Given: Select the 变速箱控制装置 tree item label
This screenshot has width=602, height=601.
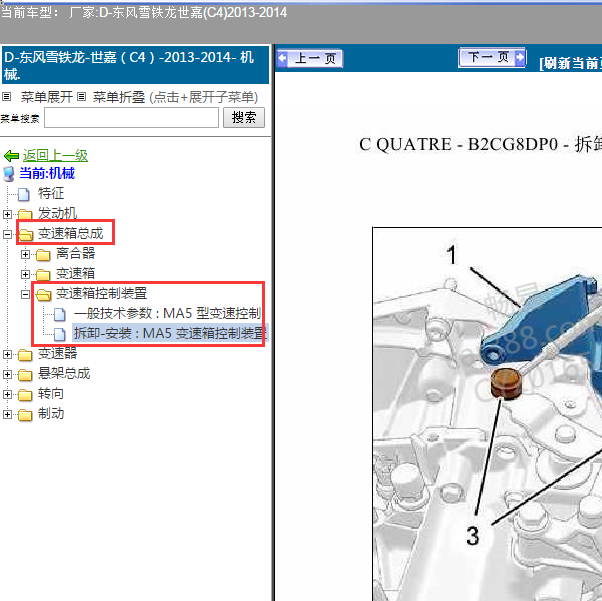Looking at the screenshot, I should (x=101, y=293).
